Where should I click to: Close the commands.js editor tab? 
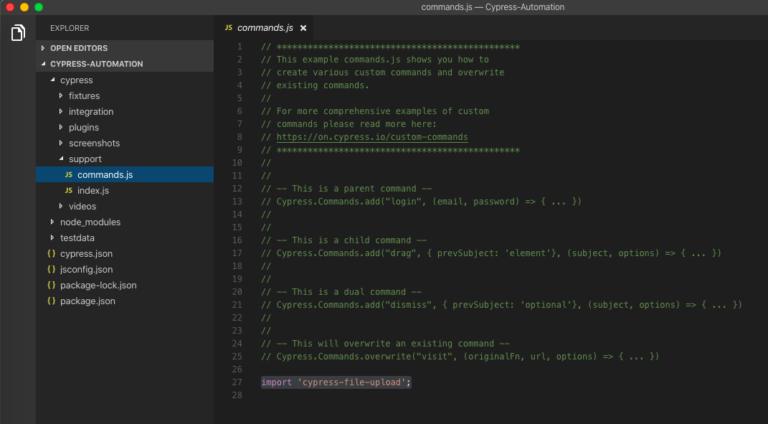point(303,27)
